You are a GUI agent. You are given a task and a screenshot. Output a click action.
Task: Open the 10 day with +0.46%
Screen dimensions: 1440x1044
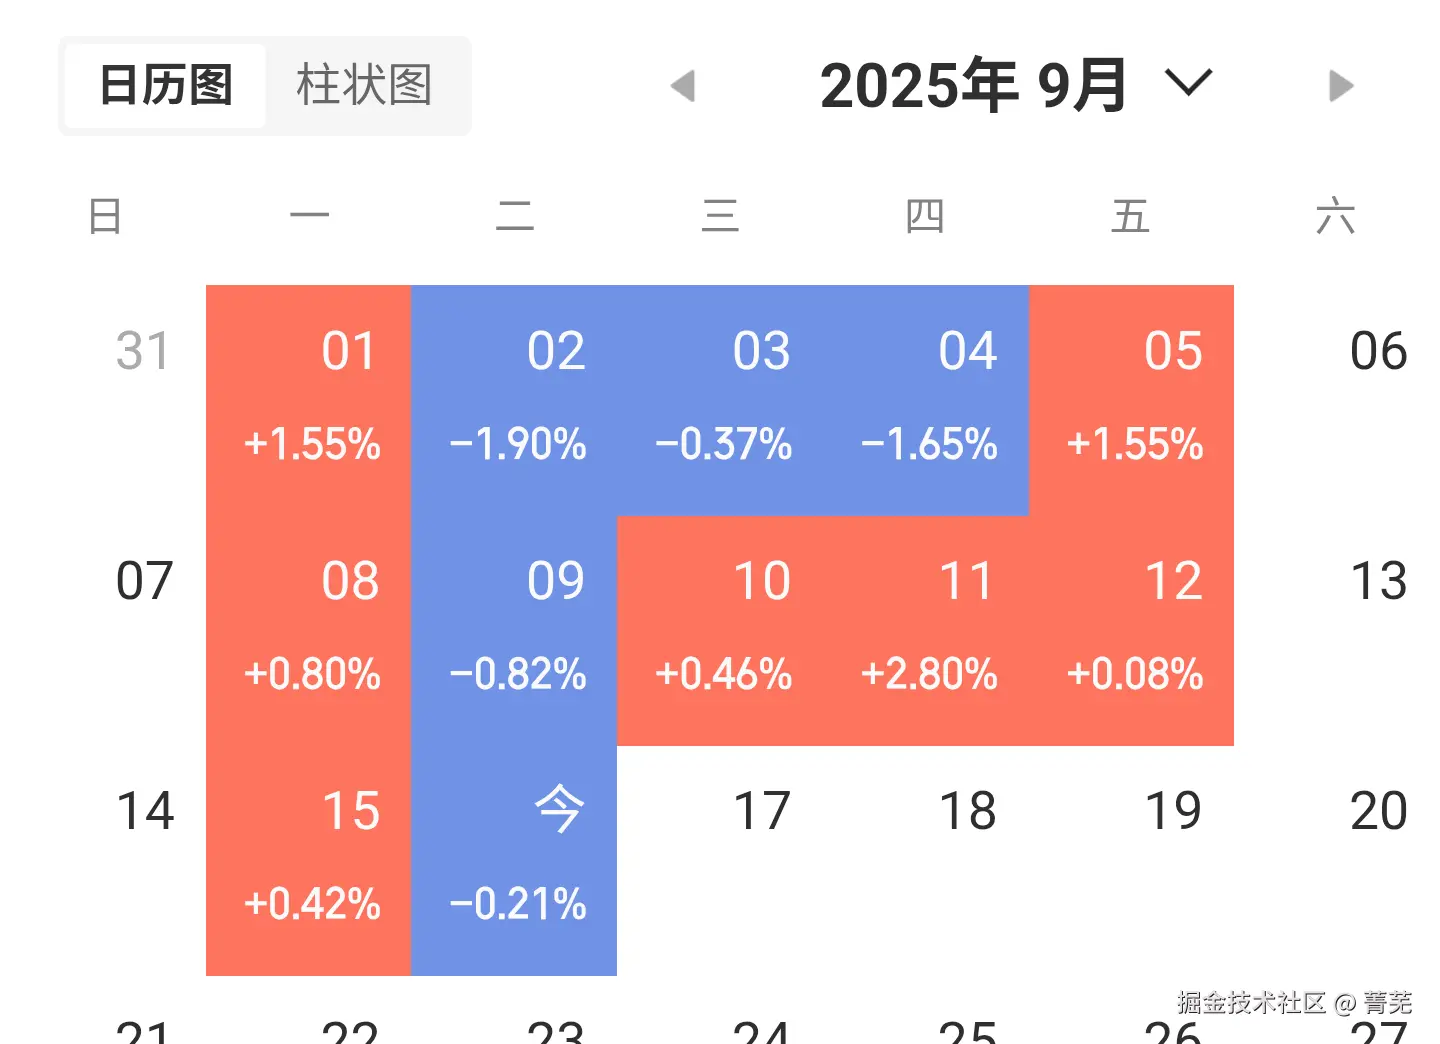point(720,630)
